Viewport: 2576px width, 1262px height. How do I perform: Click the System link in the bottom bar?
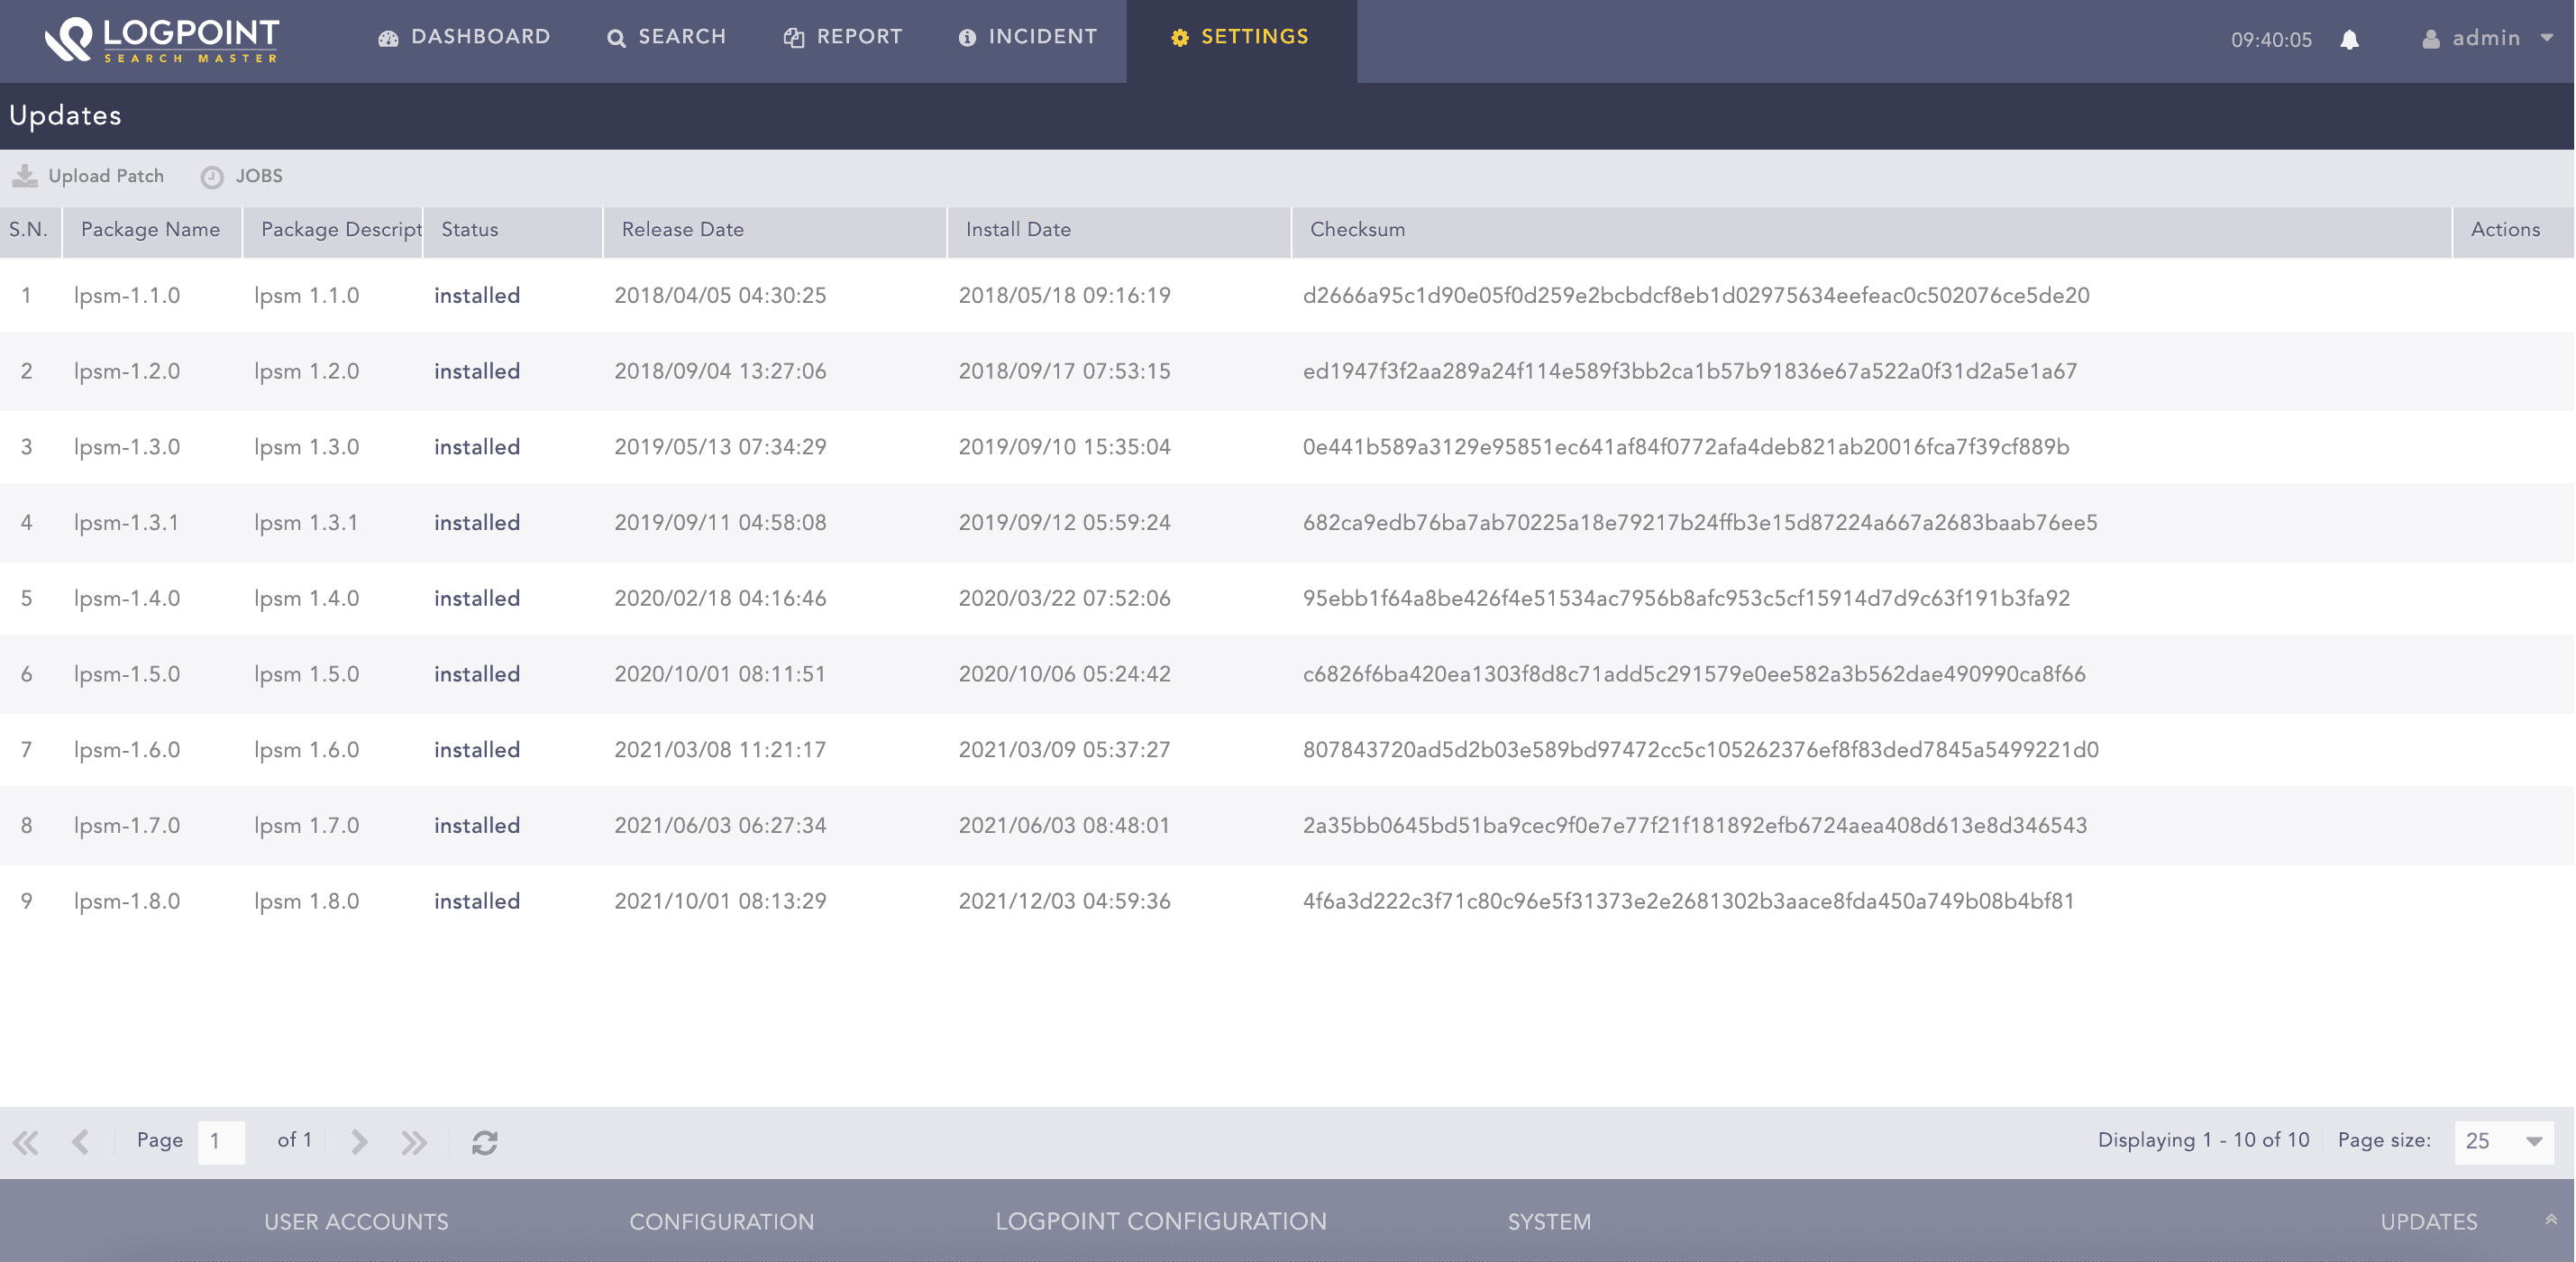tap(1549, 1222)
